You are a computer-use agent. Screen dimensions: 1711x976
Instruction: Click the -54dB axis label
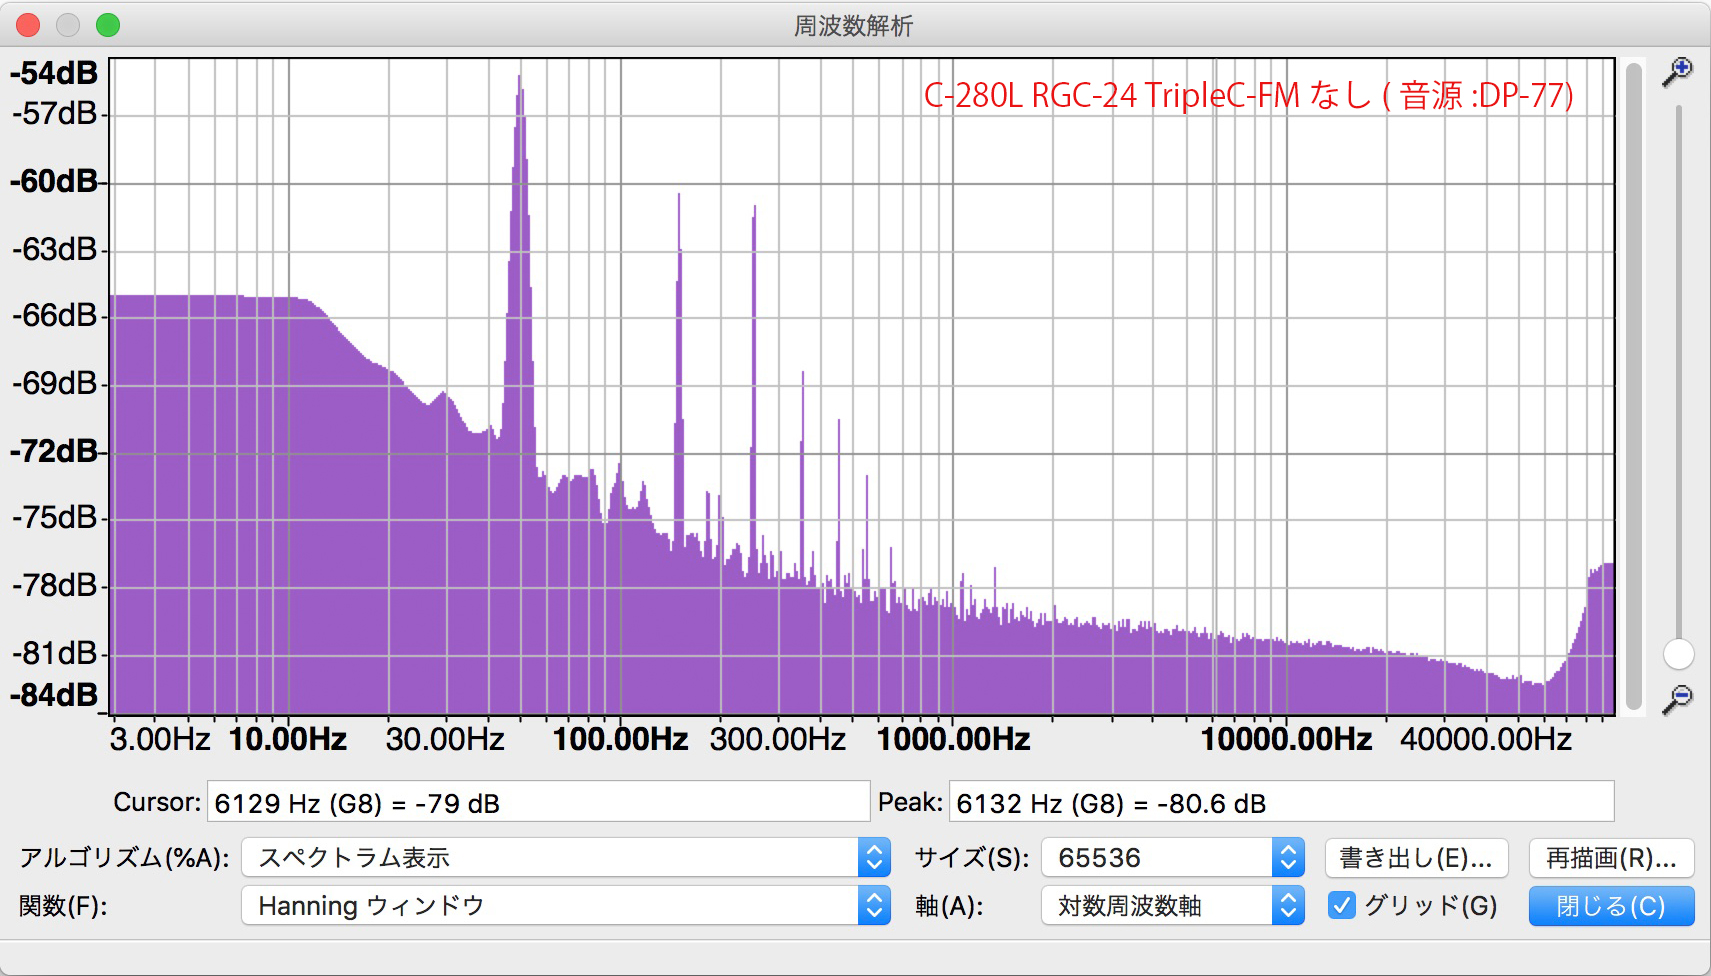(54, 73)
